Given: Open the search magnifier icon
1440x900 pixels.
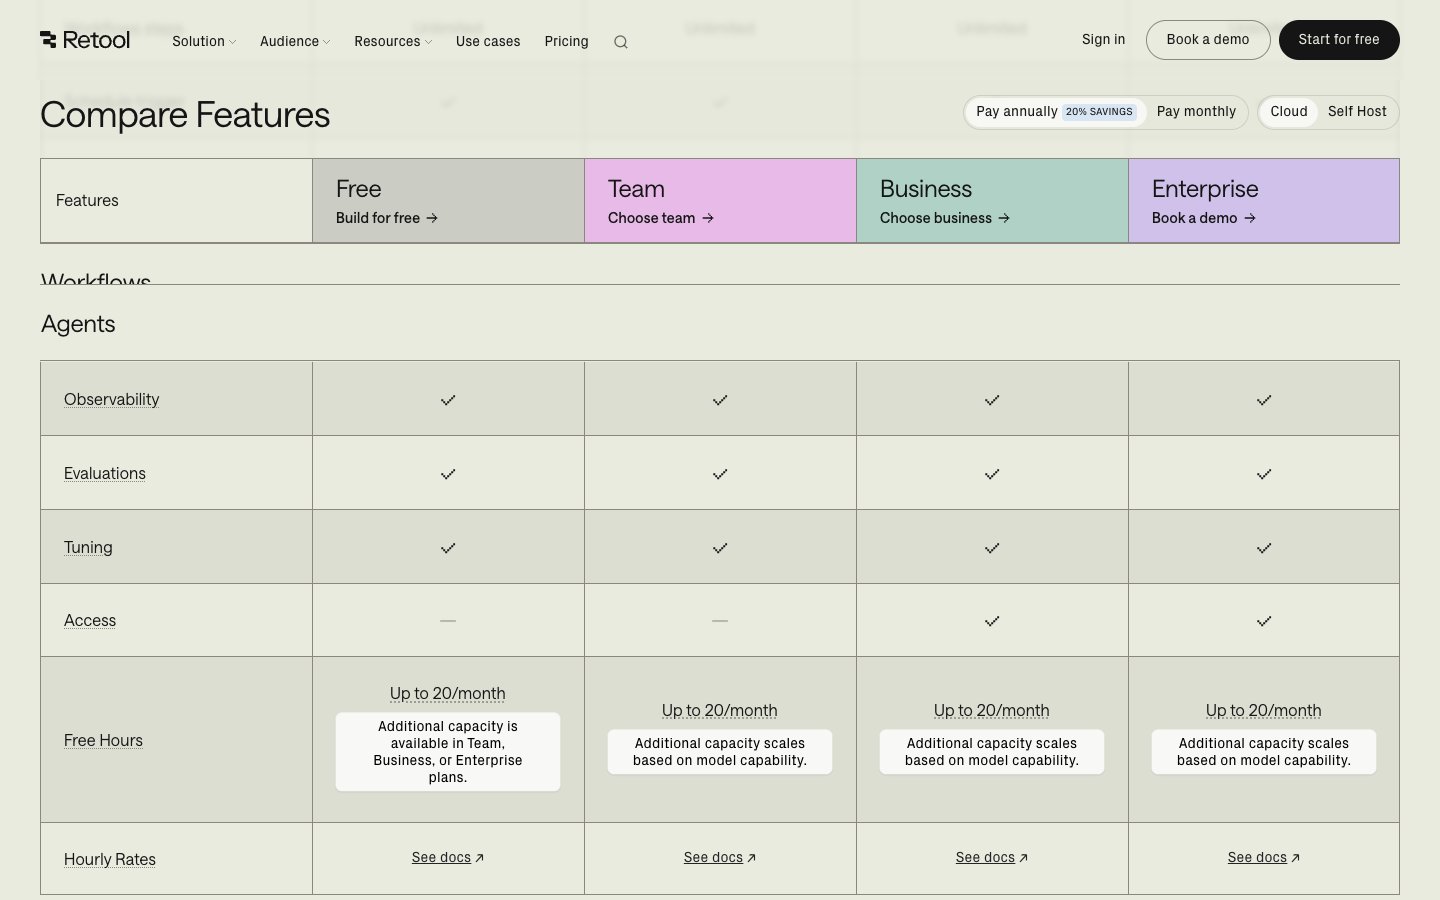Looking at the screenshot, I should click(620, 42).
